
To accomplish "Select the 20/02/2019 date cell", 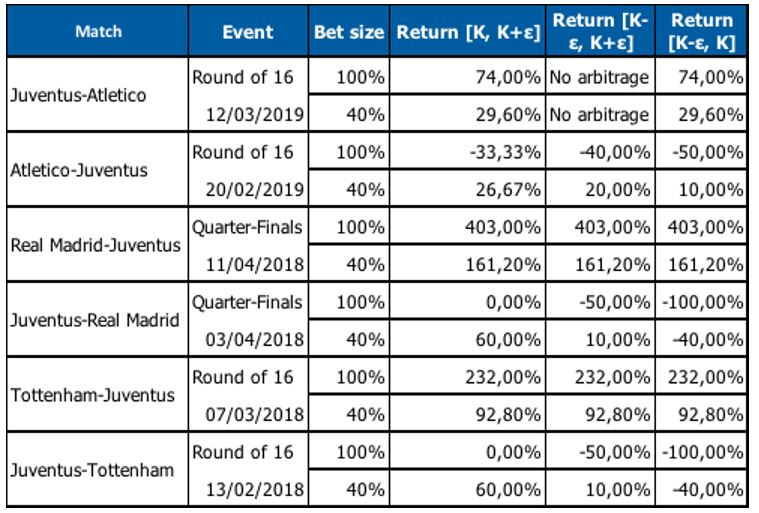I will point(248,189).
